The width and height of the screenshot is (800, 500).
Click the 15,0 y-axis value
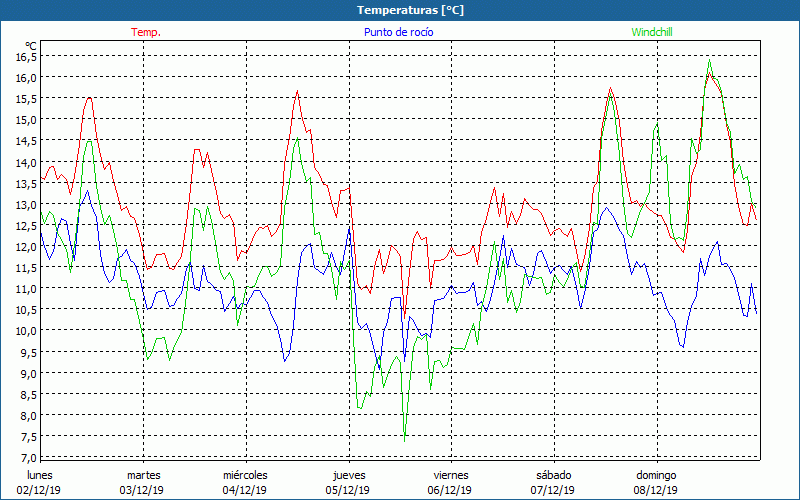point(27,119)
